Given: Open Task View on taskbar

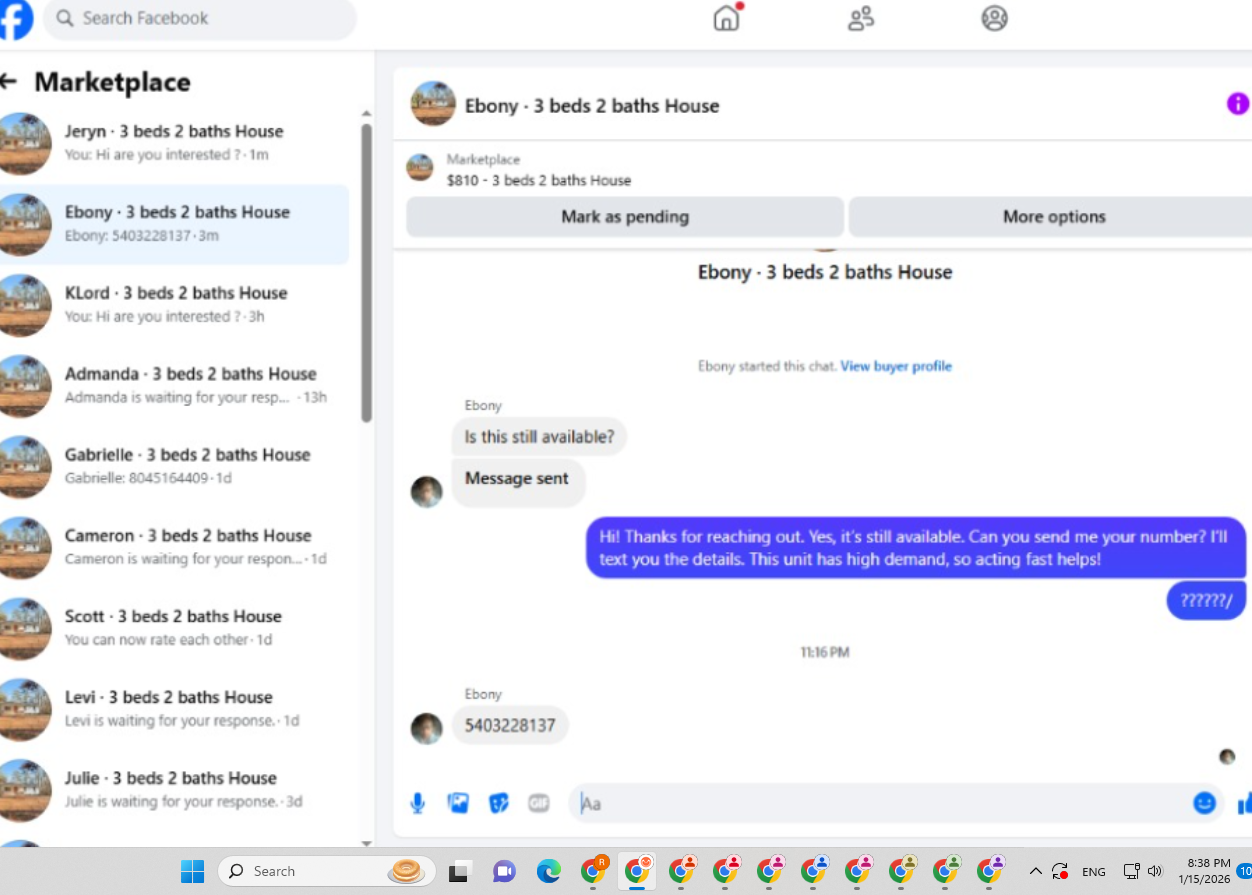Looking at the screenshot, I should coord(460,871).
